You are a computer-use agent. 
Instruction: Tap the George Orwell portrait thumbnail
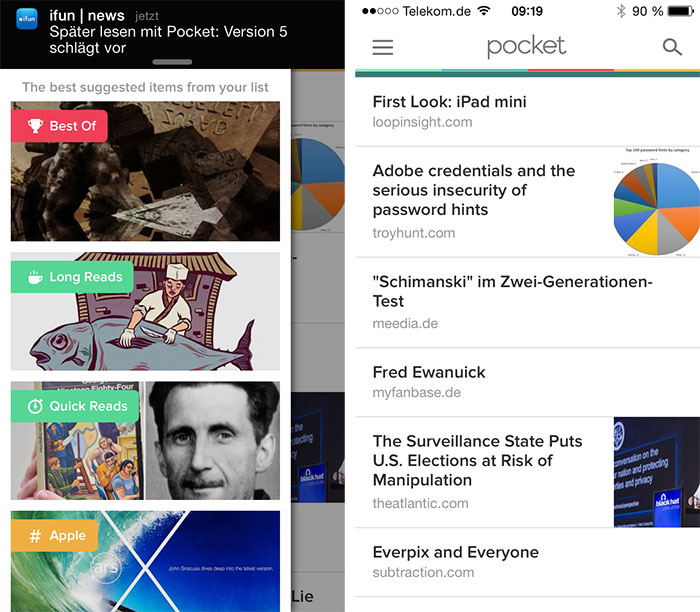tap(213, 441)
